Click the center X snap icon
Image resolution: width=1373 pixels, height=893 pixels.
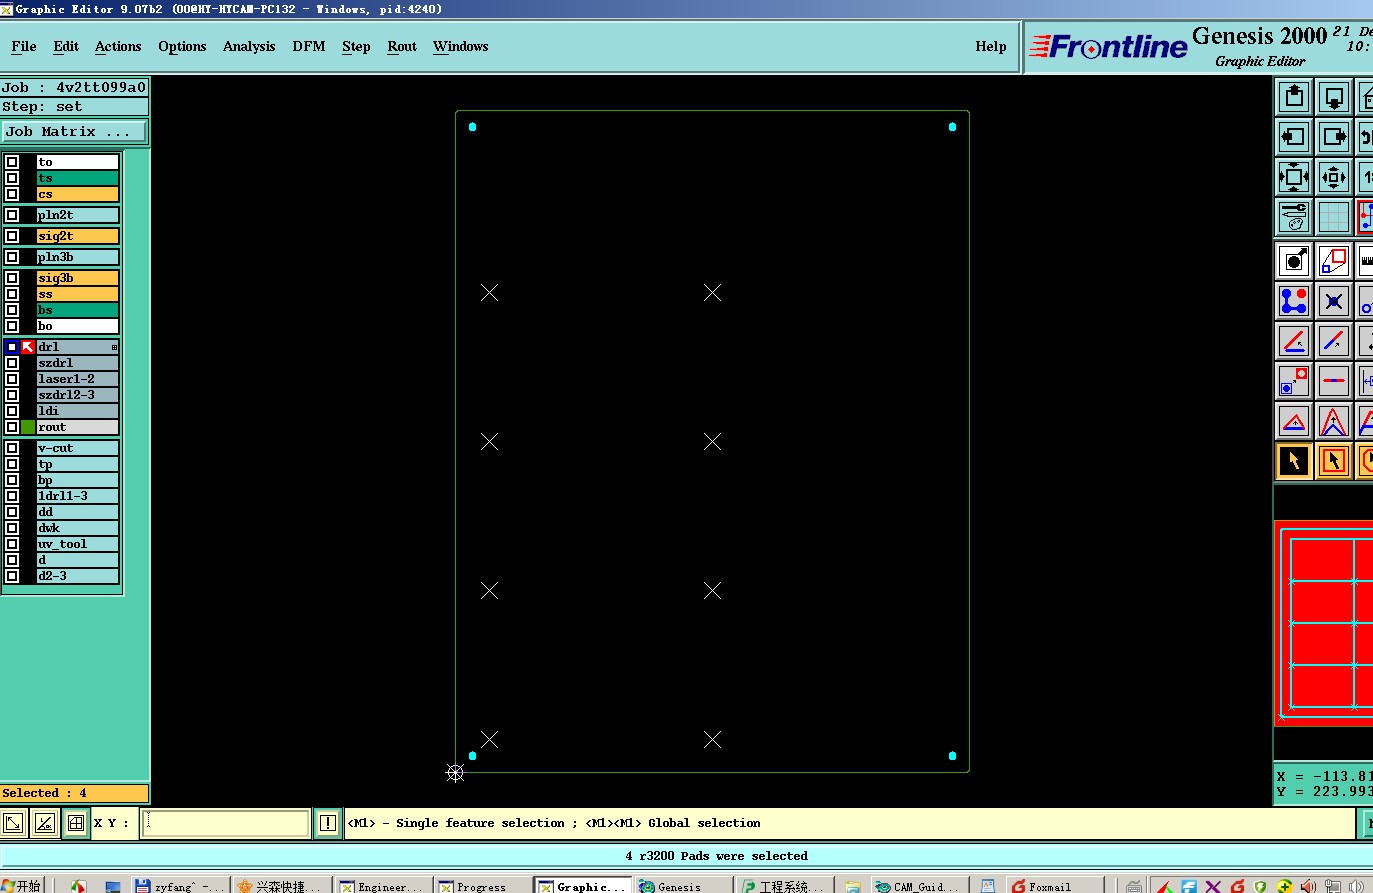(x=1334, y=301)
